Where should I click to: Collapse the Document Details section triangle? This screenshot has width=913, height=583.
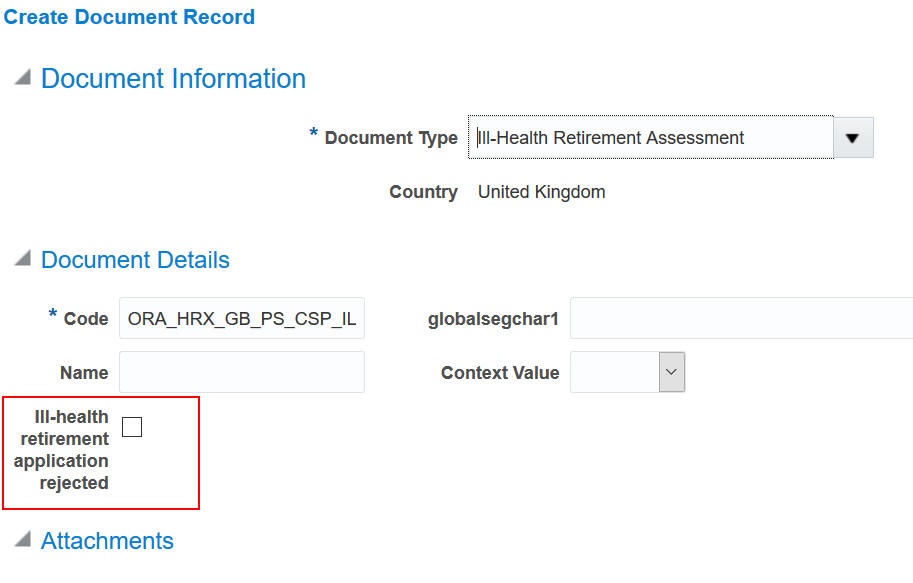22,260
